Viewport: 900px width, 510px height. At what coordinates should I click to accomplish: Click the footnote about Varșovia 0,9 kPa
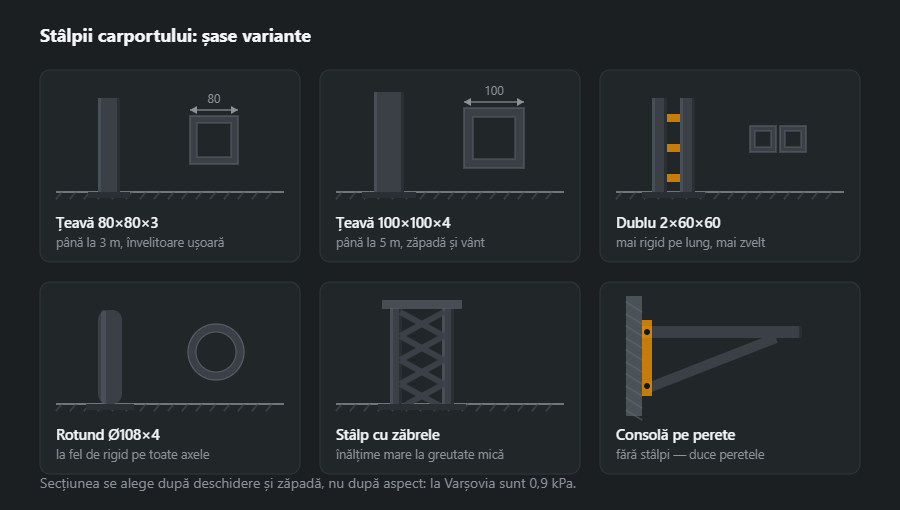(x=308, y=484)
